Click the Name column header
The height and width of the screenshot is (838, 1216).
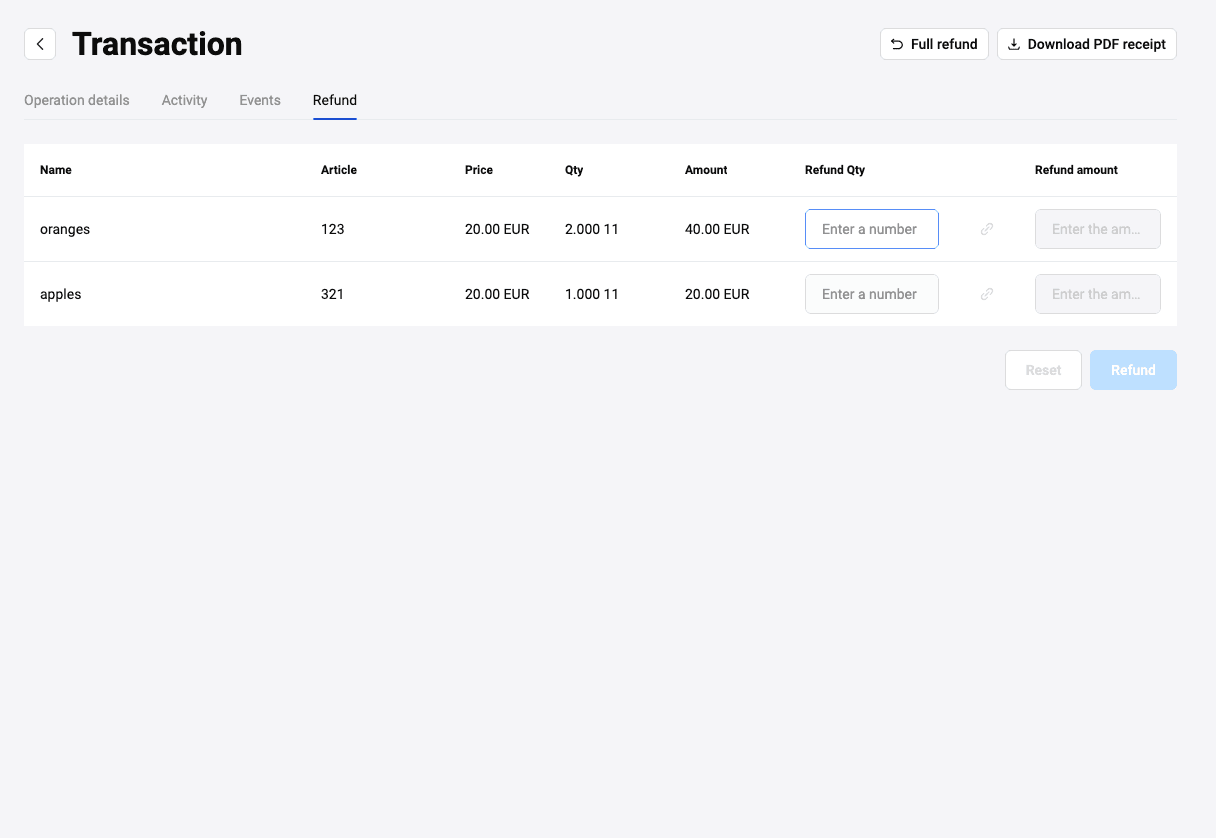(56, 170)
